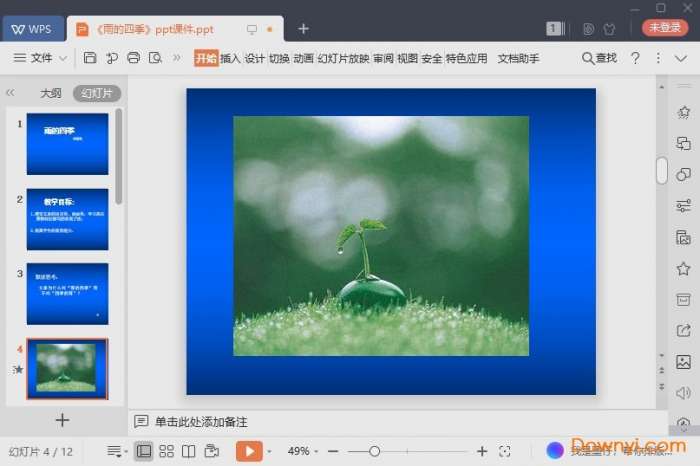Click vertical scrollbar thumb of slide editor
This screenshot has width=700, height=466.
pos(662,170)
